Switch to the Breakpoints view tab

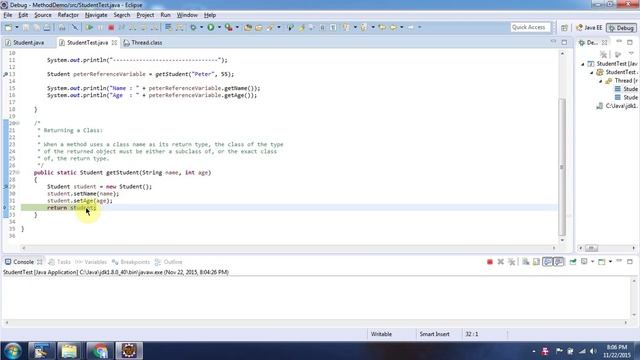pyautogui.click(x=131, y=262)
